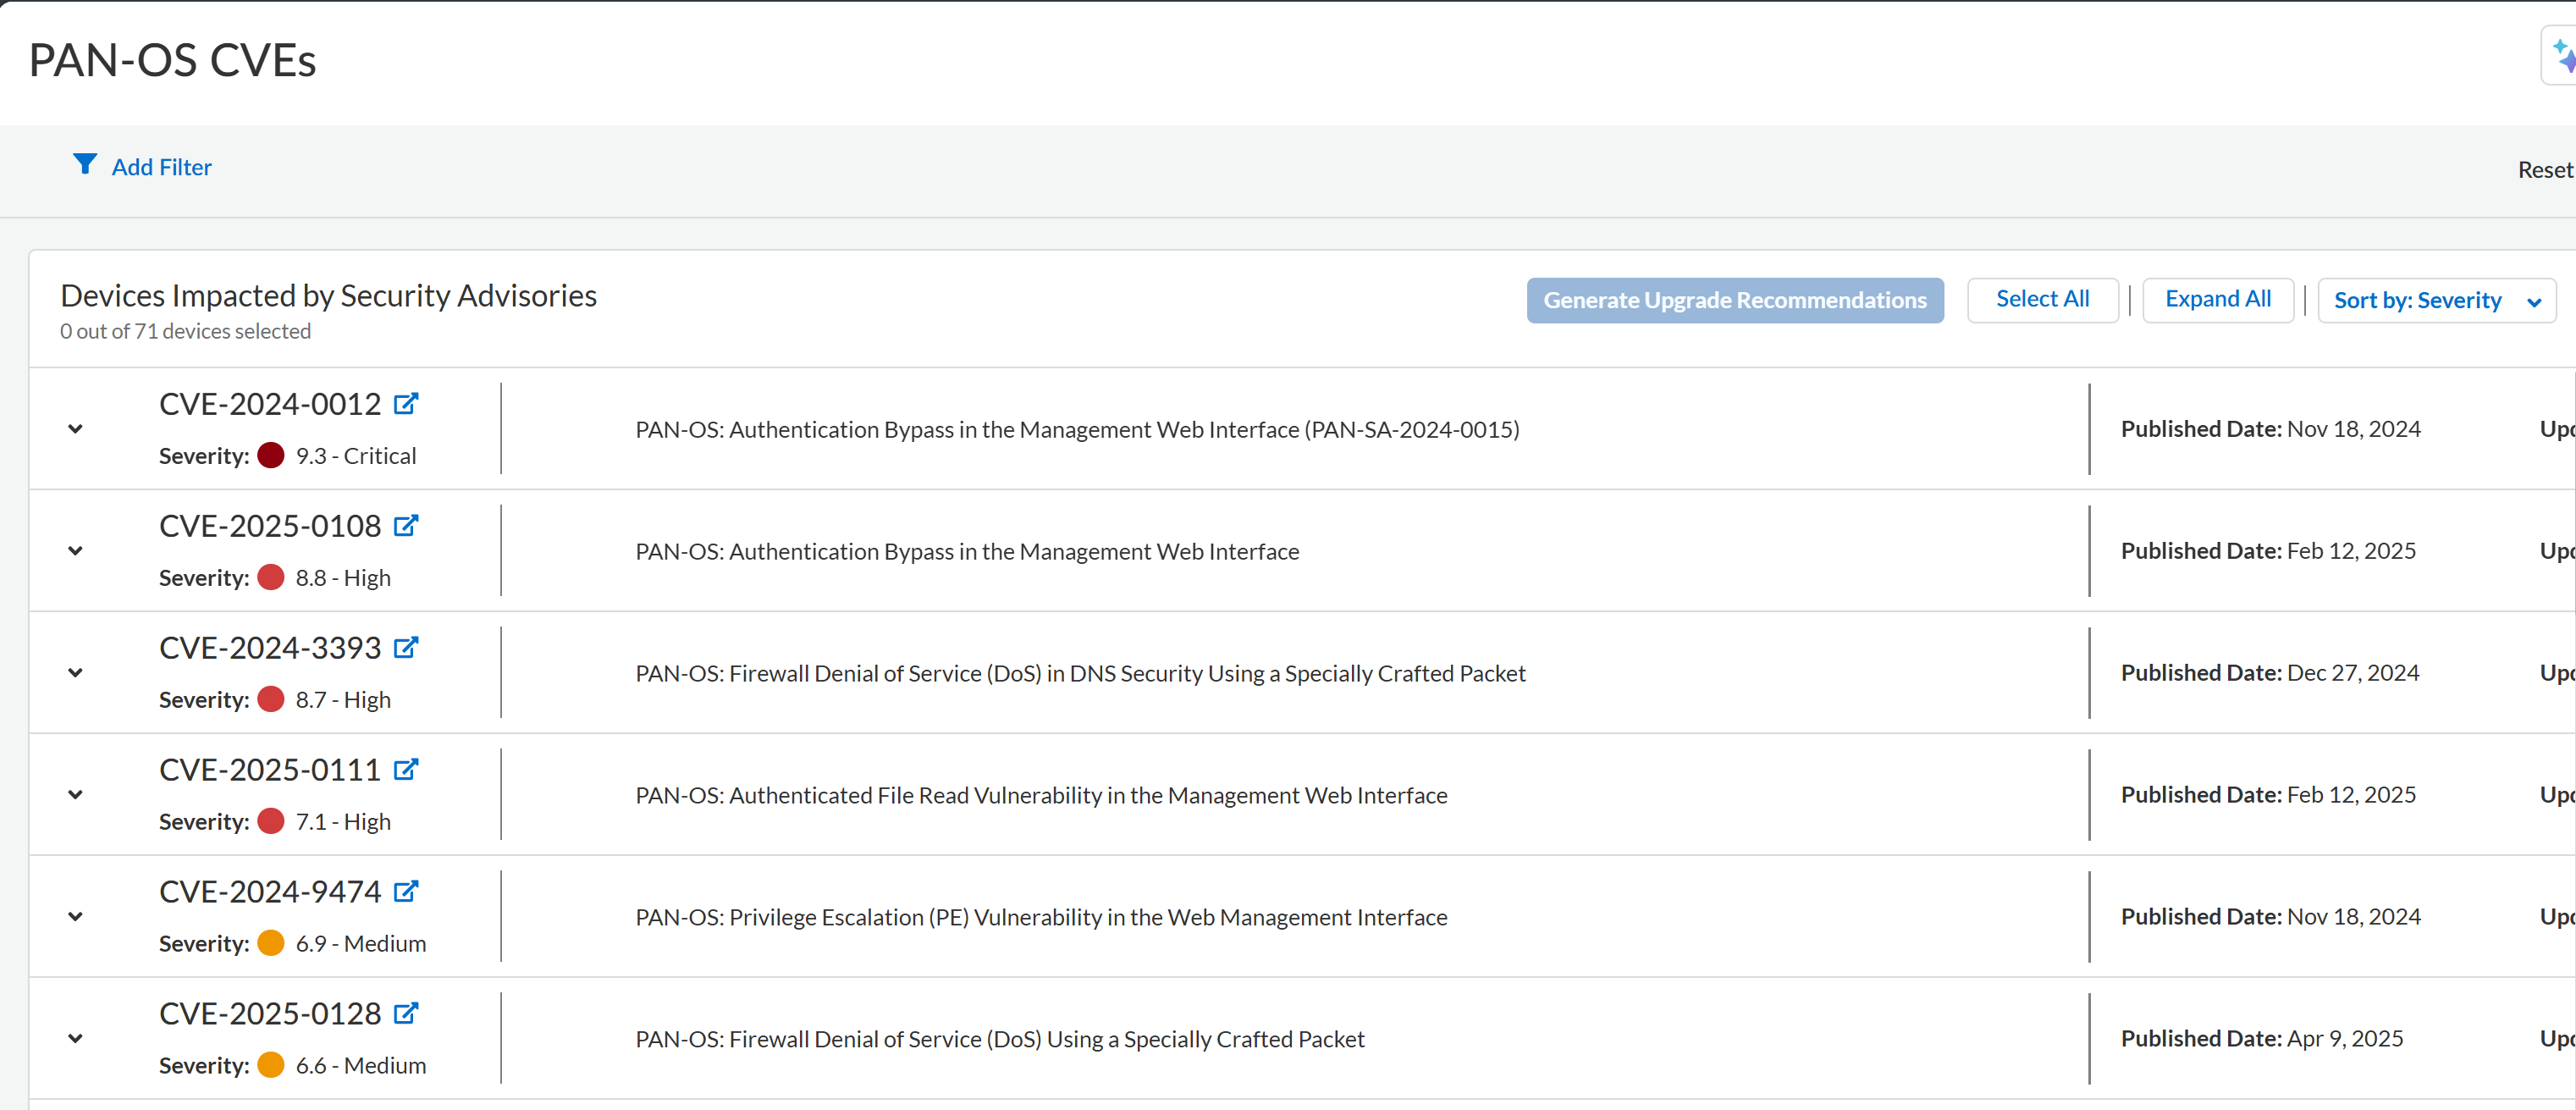Open external link icon for CVE-2025-0128
Image resolution: width=2576 pixels, height=1110 pixels.
coord(405,1014)
